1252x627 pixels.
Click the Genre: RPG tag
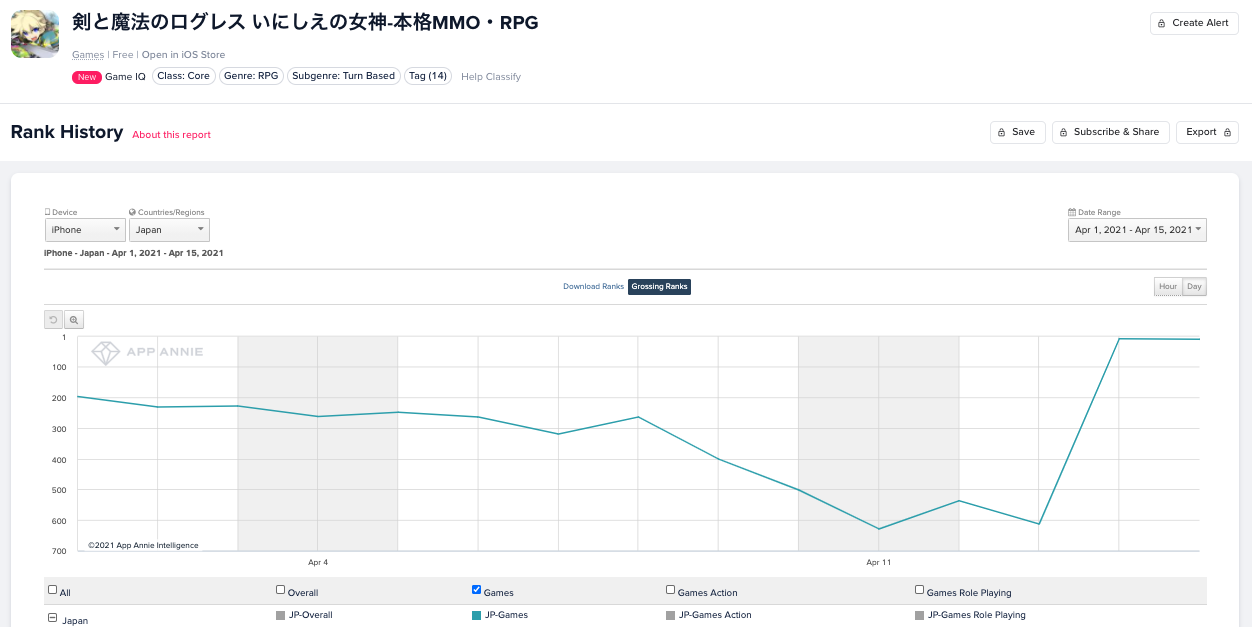coord(251,76)
